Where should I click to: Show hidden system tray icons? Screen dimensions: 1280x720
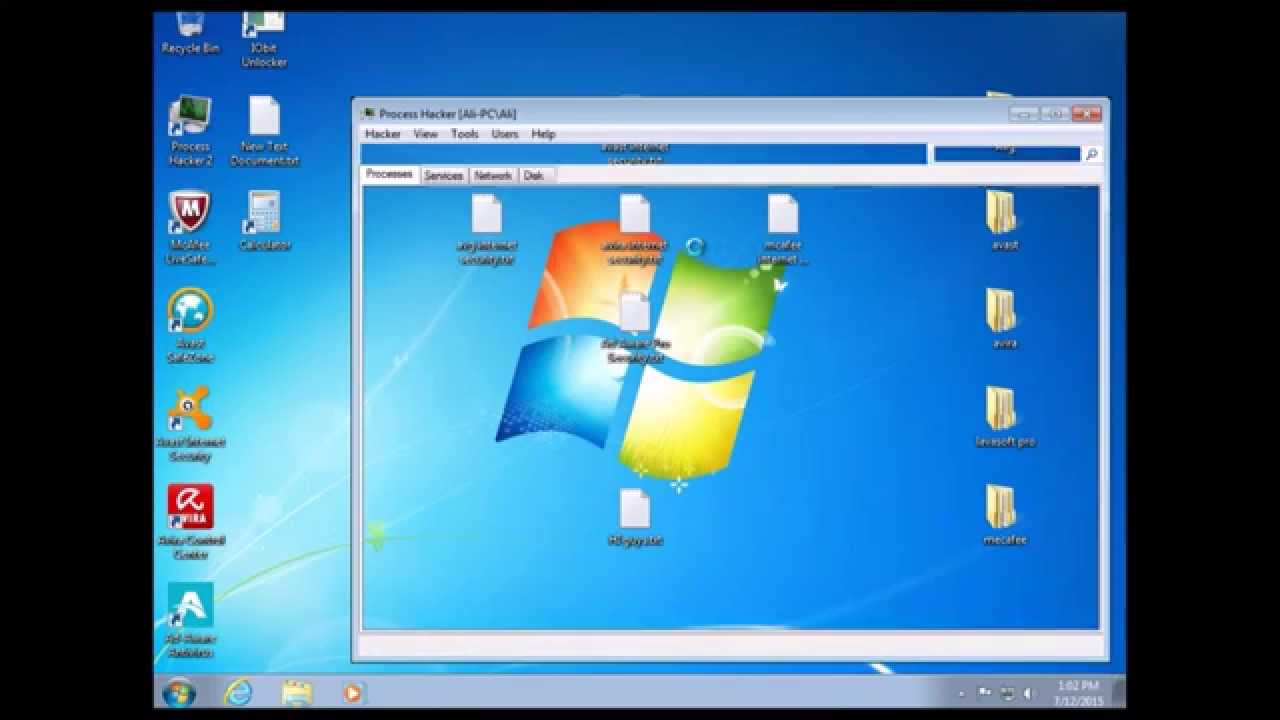coord(961,693)
